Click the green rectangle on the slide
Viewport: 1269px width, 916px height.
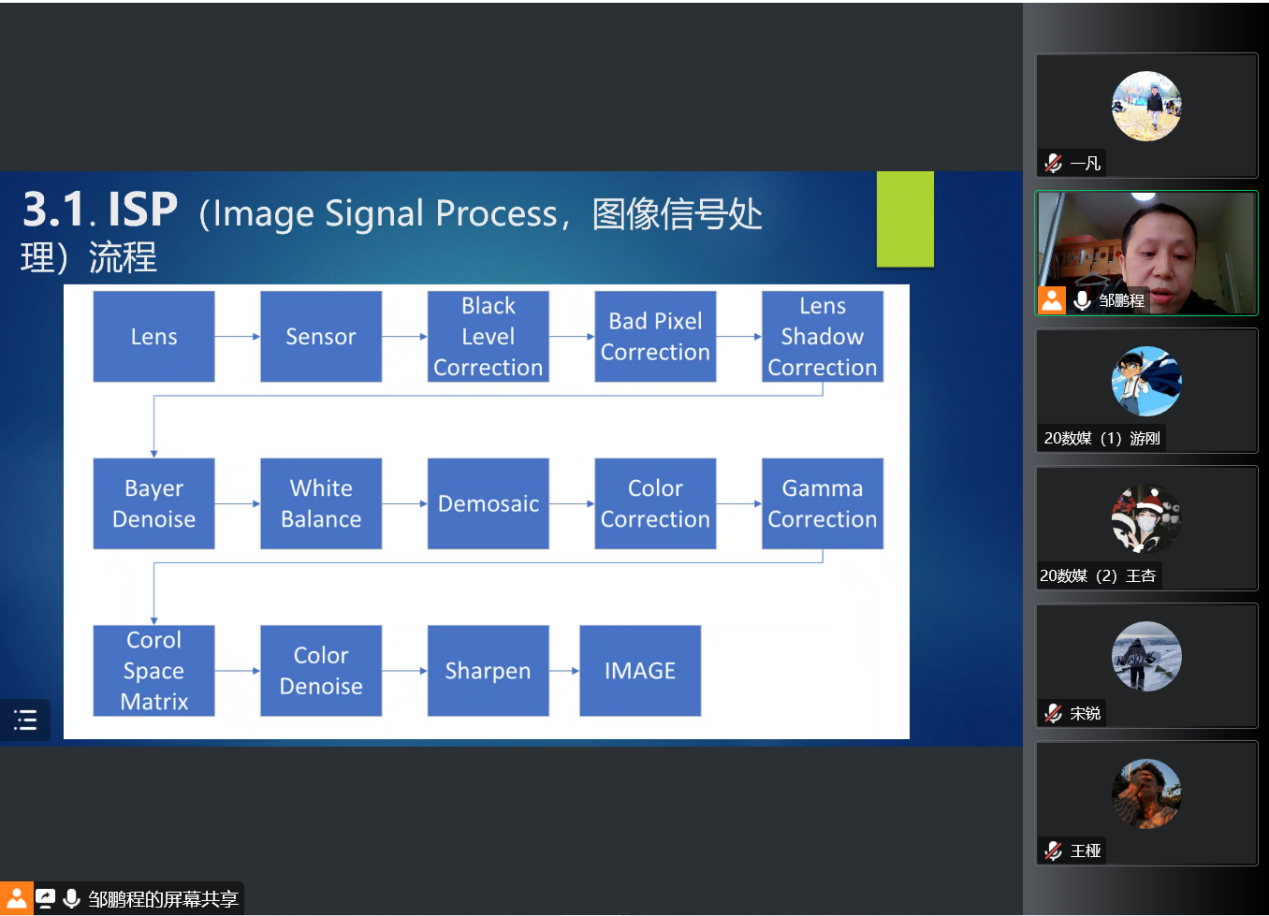pyautogui.click(x=905, y=219)
